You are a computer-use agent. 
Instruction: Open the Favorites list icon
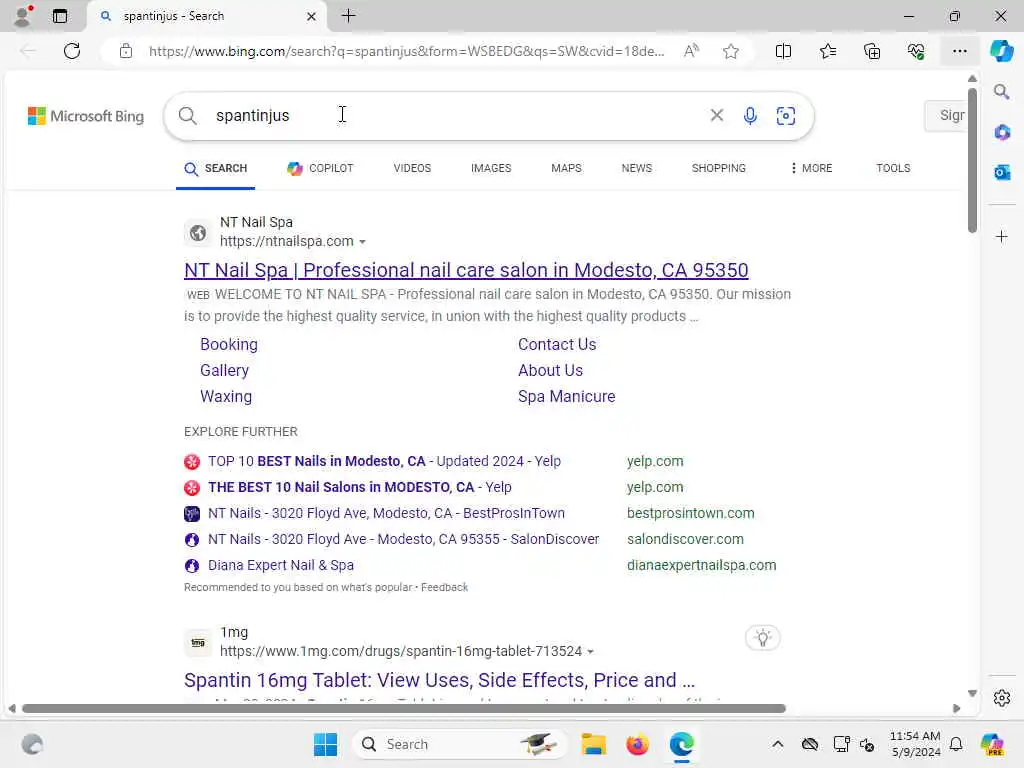pyautogui.click(x=827, y=51)
